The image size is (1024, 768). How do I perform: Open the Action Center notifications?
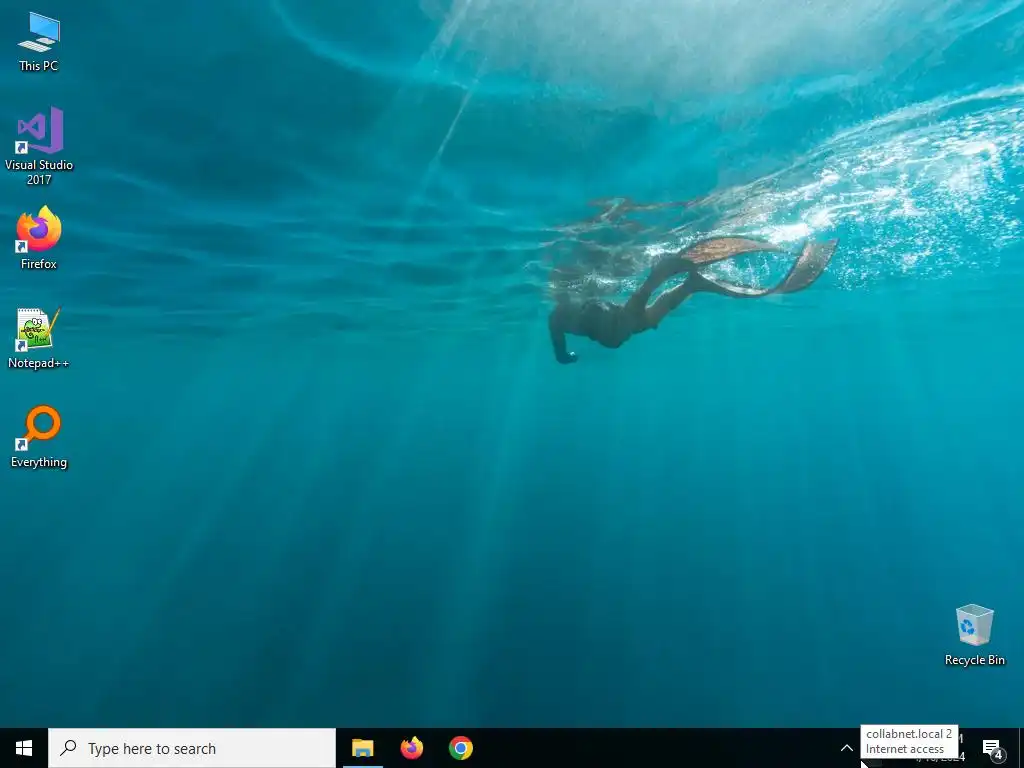(x=993, y=748)
